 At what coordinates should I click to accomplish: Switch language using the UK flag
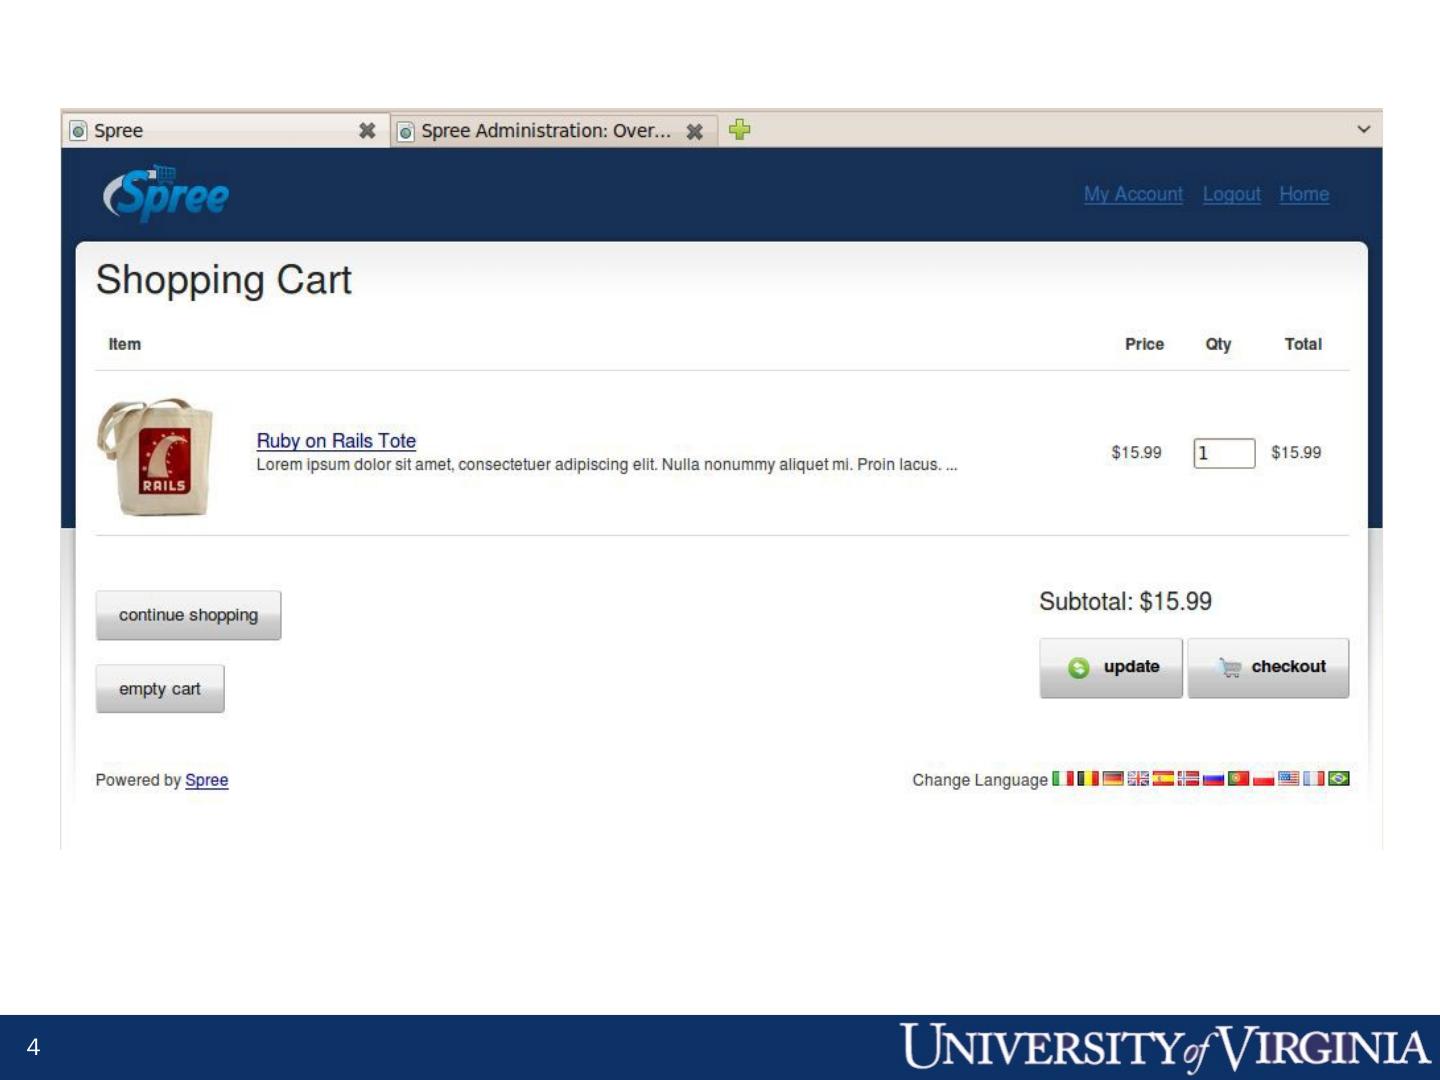[x=1138, y=778]
